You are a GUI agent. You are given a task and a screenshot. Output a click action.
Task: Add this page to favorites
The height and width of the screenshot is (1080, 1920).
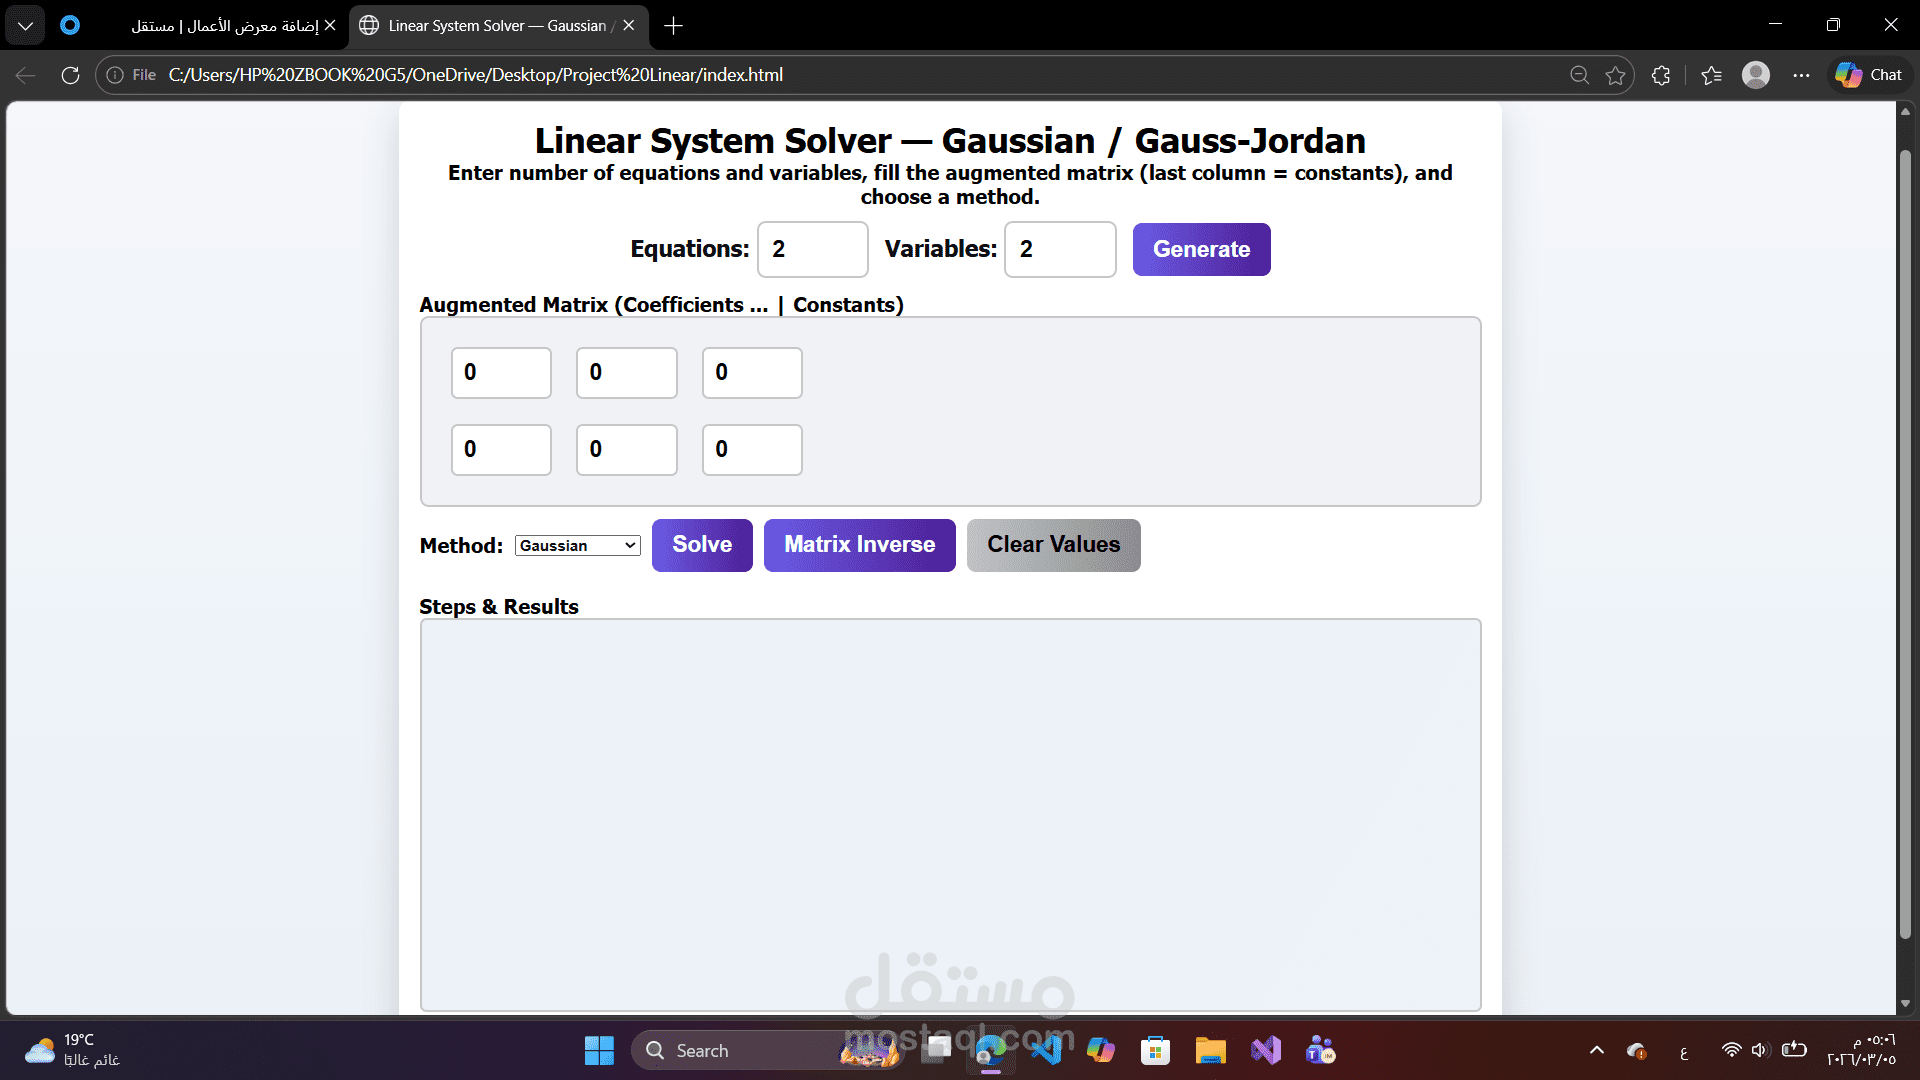1616,75
